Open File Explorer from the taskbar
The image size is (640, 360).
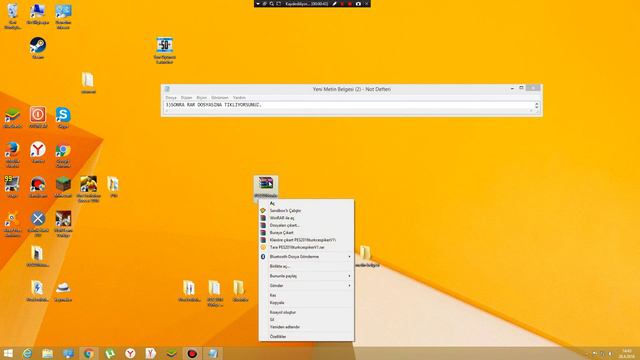[x=48, y=353]
